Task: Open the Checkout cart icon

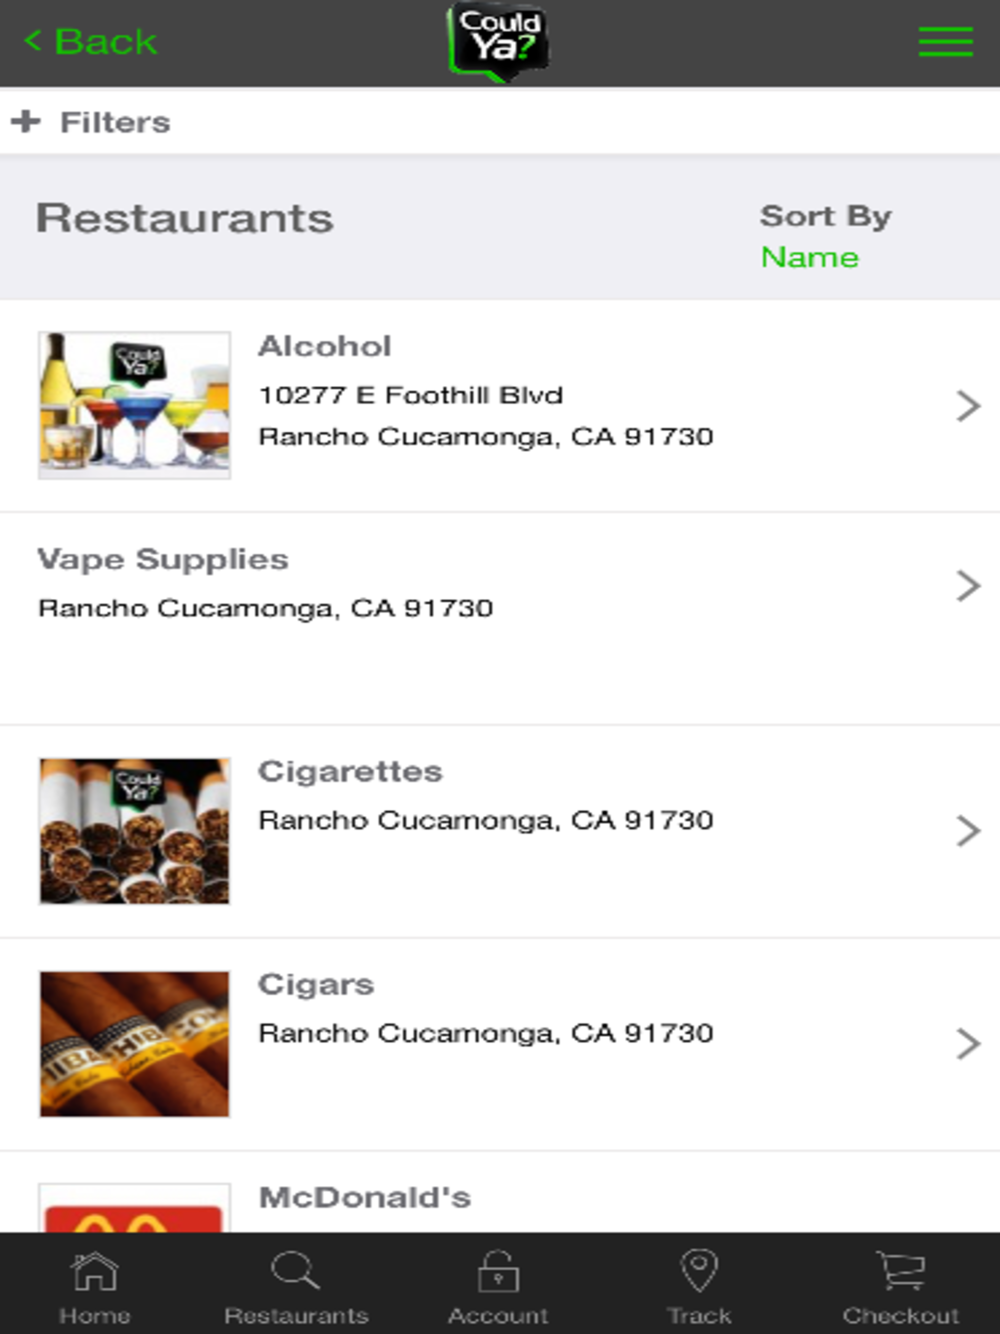Action: point(901,1271)
